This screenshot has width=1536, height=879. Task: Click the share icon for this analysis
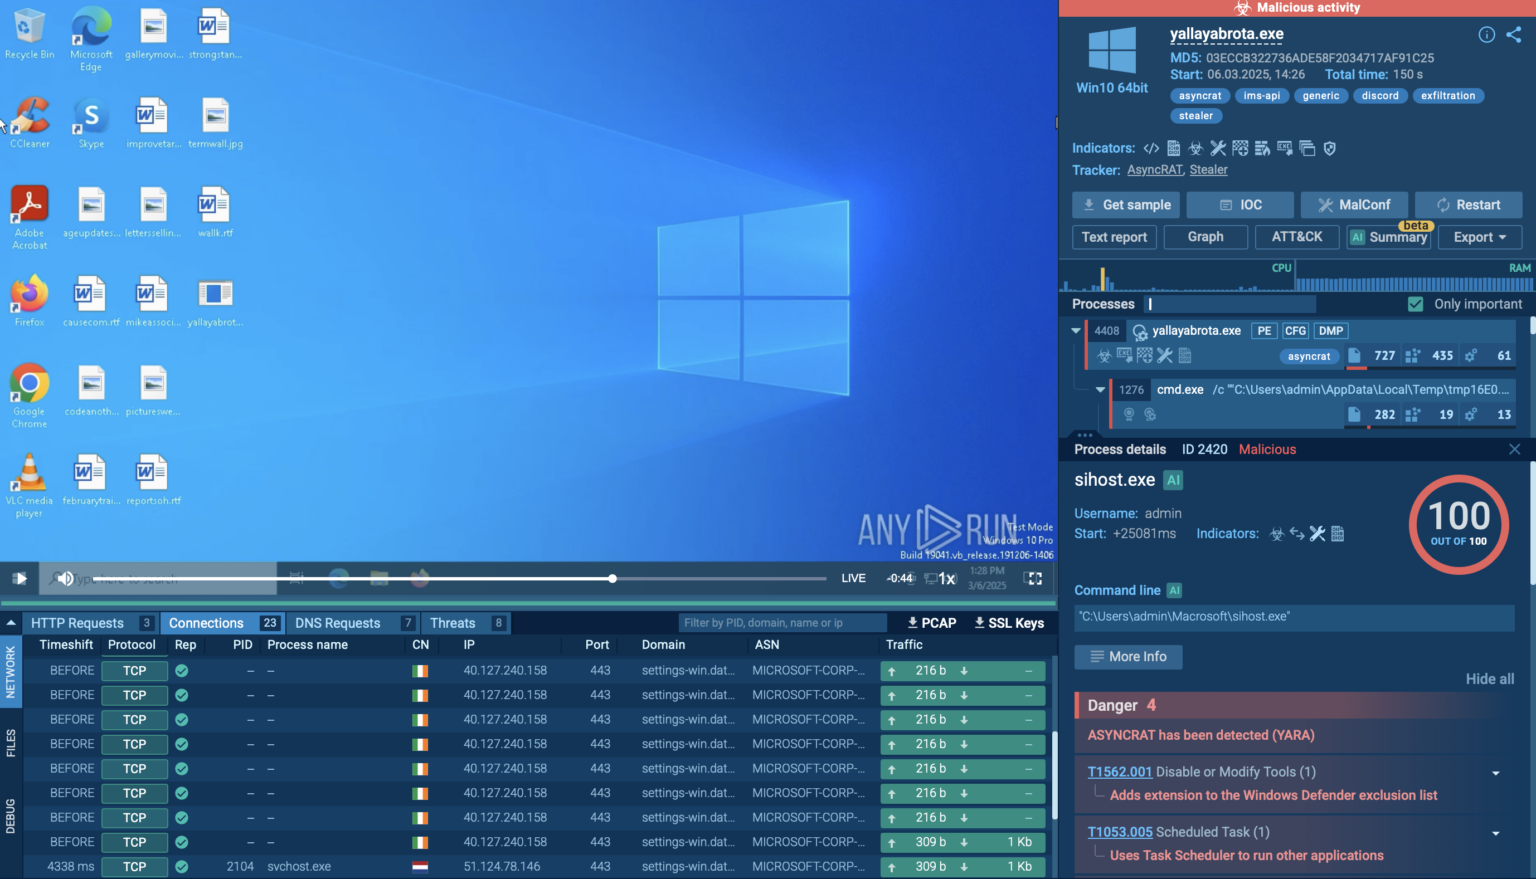(1514, 35)
